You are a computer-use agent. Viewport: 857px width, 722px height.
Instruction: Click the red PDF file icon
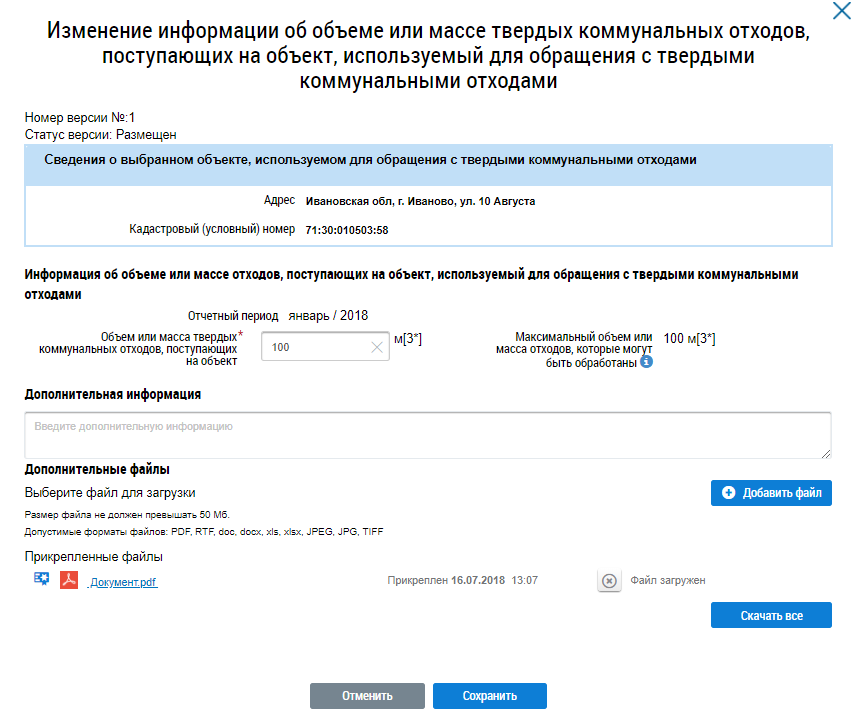(x=69, y=580)
